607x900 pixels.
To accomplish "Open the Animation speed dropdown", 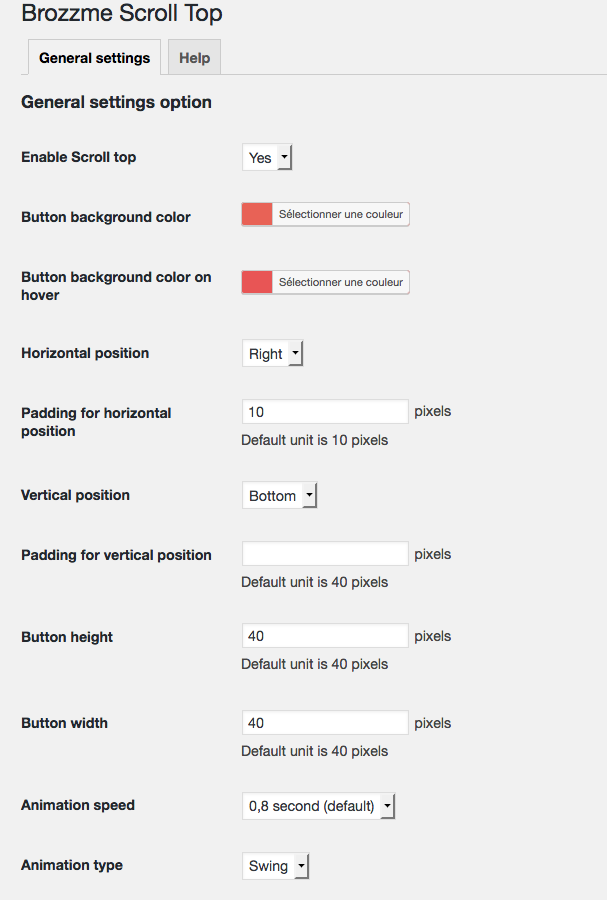I will (x=318, y=806).
